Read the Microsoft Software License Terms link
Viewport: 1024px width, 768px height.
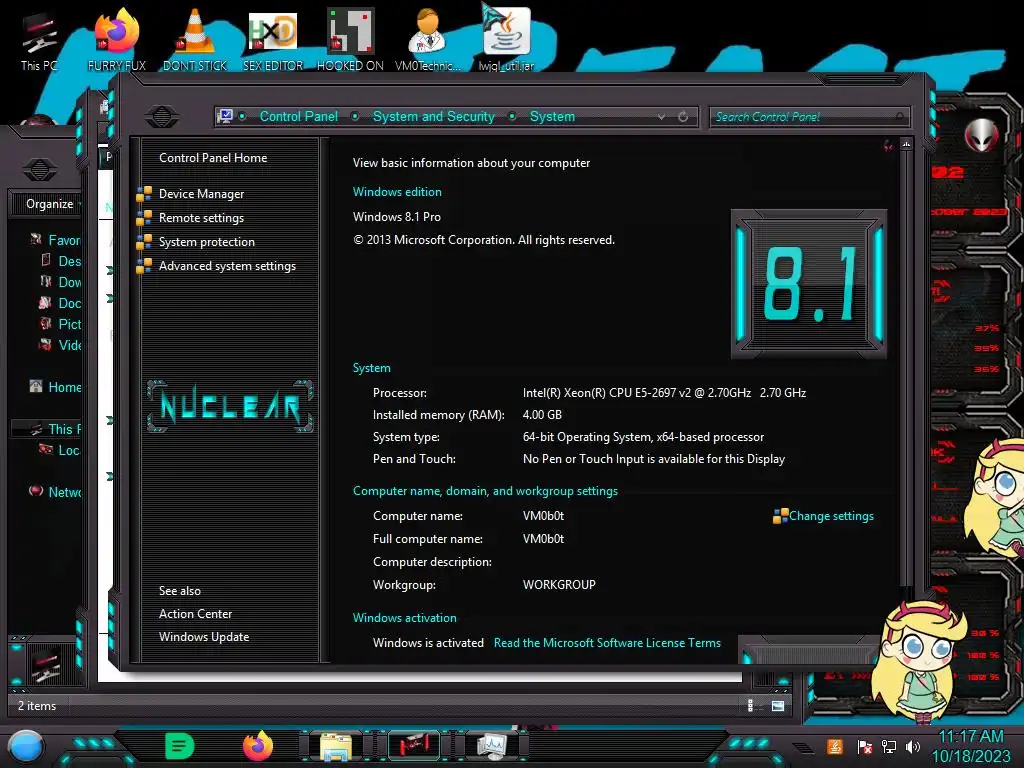click(x=607, y=643)
